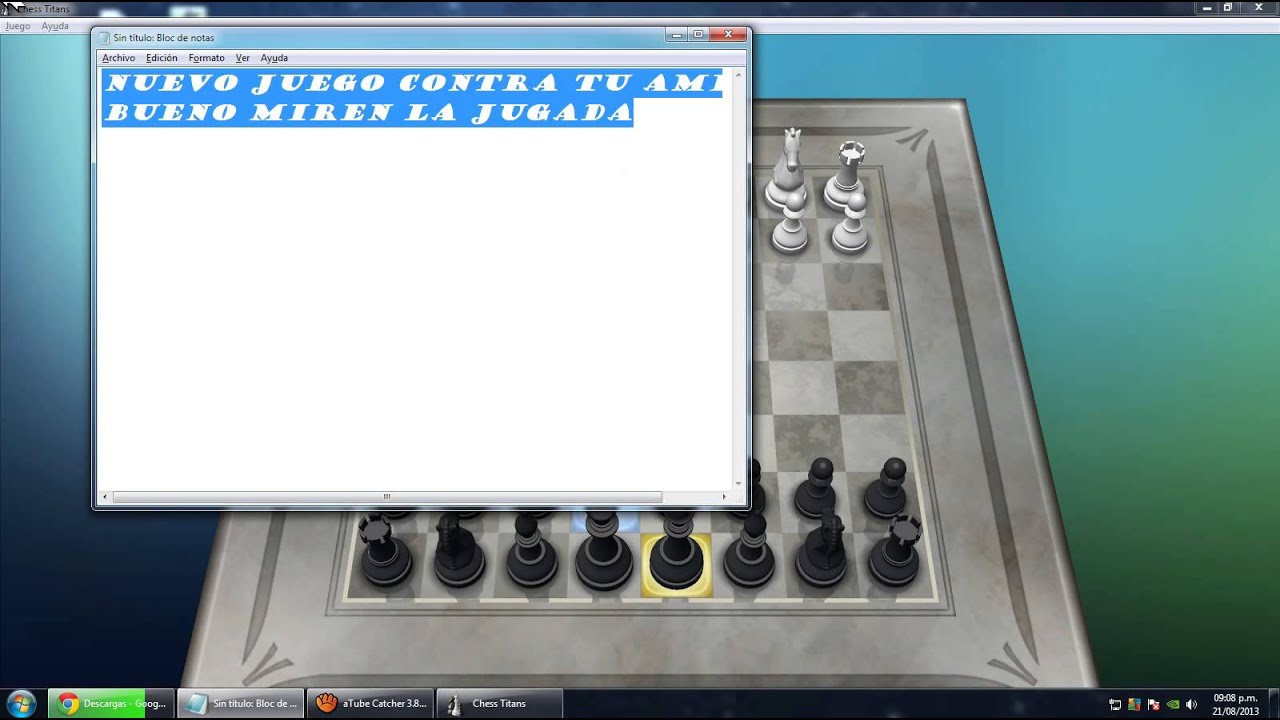Screen dimensions: 1280x720
Task: Maximize the Notepad window
Action: click(699, 35)
